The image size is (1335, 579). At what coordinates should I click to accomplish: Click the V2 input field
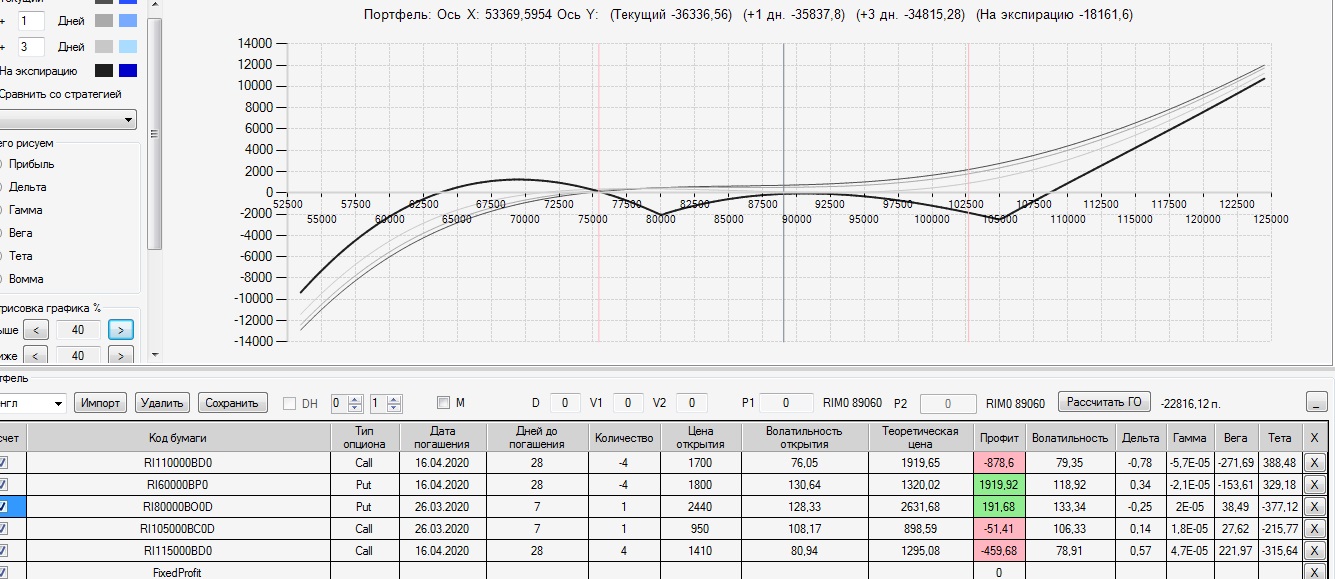coord(692,403)
